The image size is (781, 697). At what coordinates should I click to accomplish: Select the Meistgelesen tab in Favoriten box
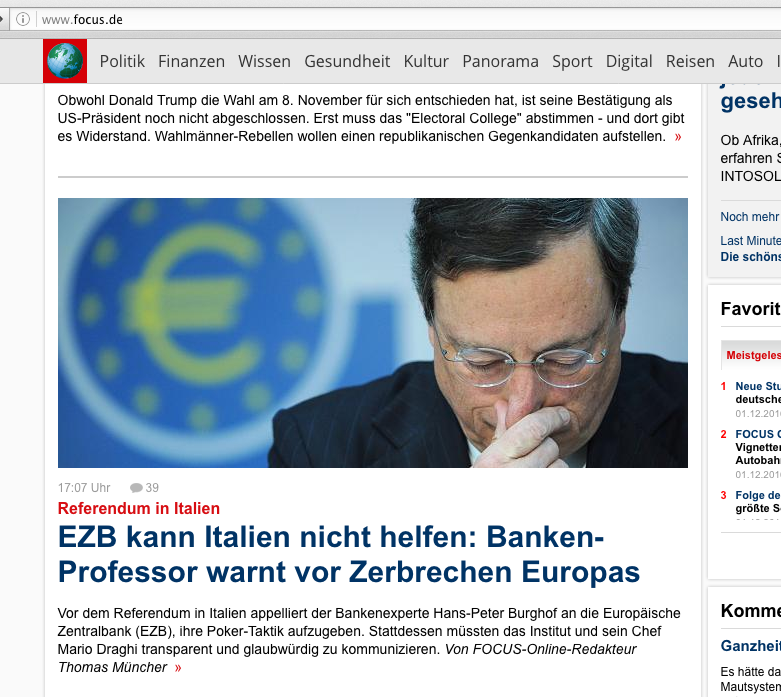(x=753, y=355)
